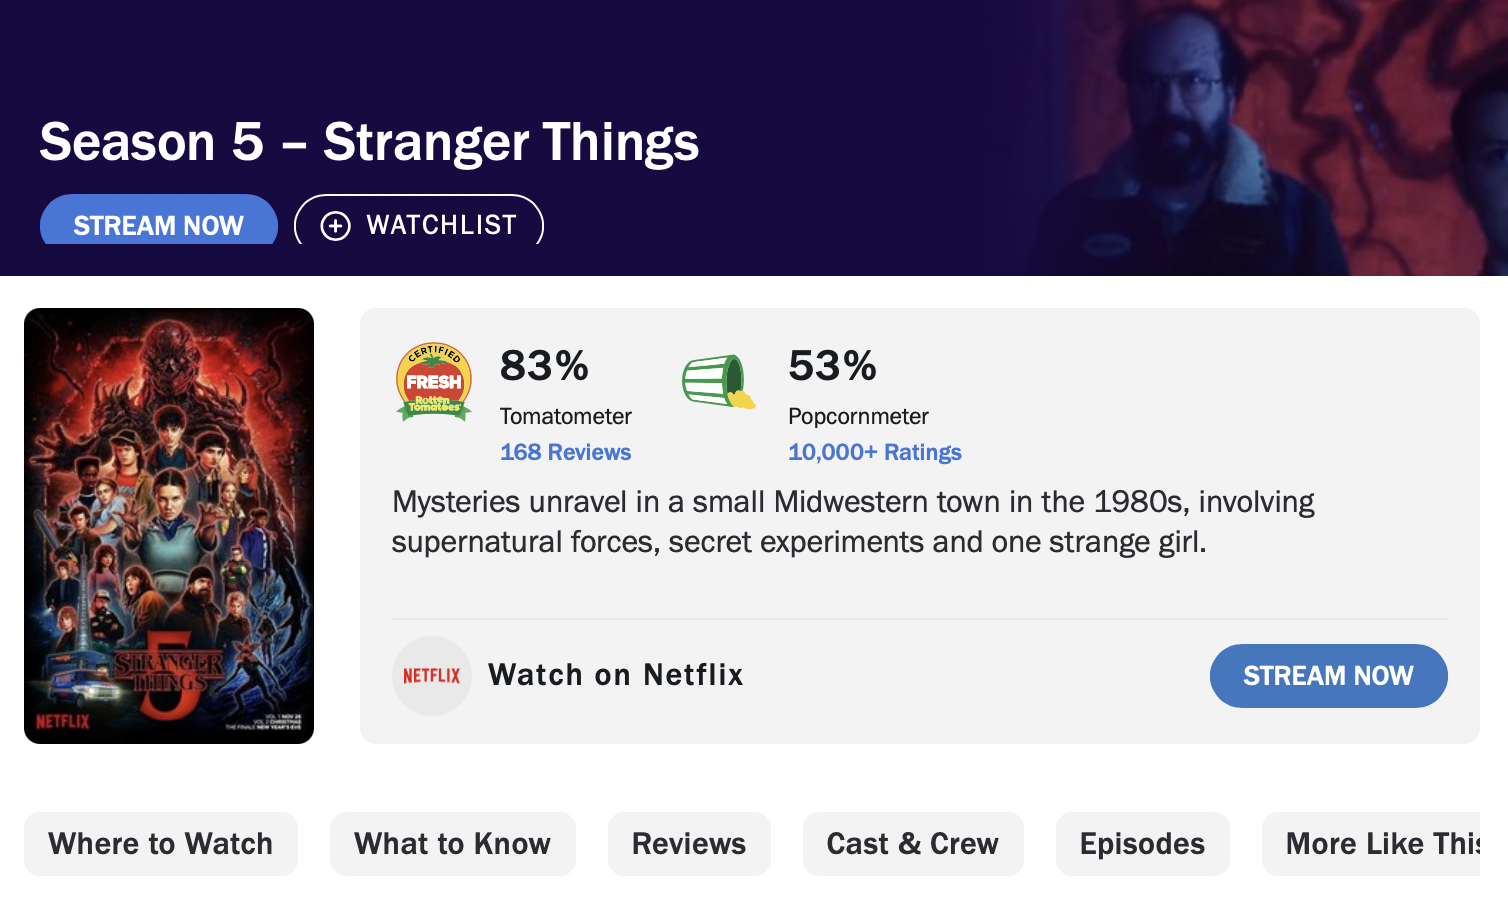The image size is (1508, 898).
Task: Select the What to Know tab
Action: point(452,844)
